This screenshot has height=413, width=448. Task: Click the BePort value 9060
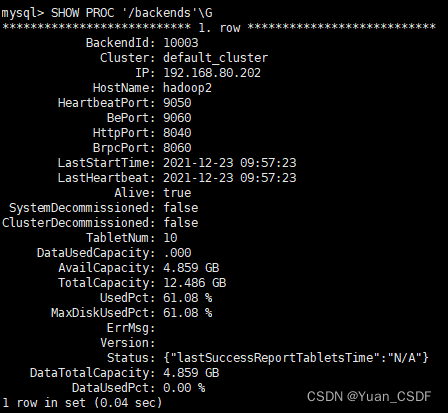tap(177, 118)
